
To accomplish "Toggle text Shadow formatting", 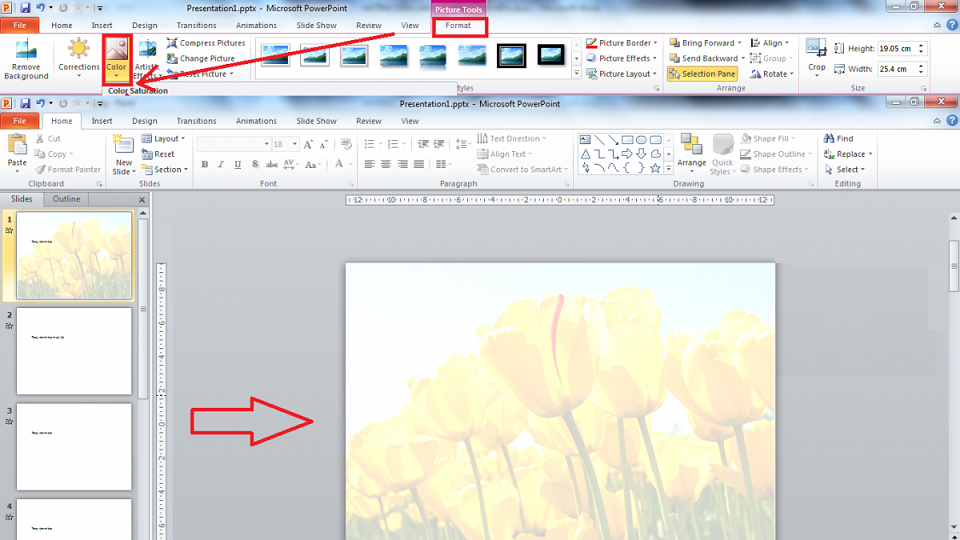I will (255, 164).
